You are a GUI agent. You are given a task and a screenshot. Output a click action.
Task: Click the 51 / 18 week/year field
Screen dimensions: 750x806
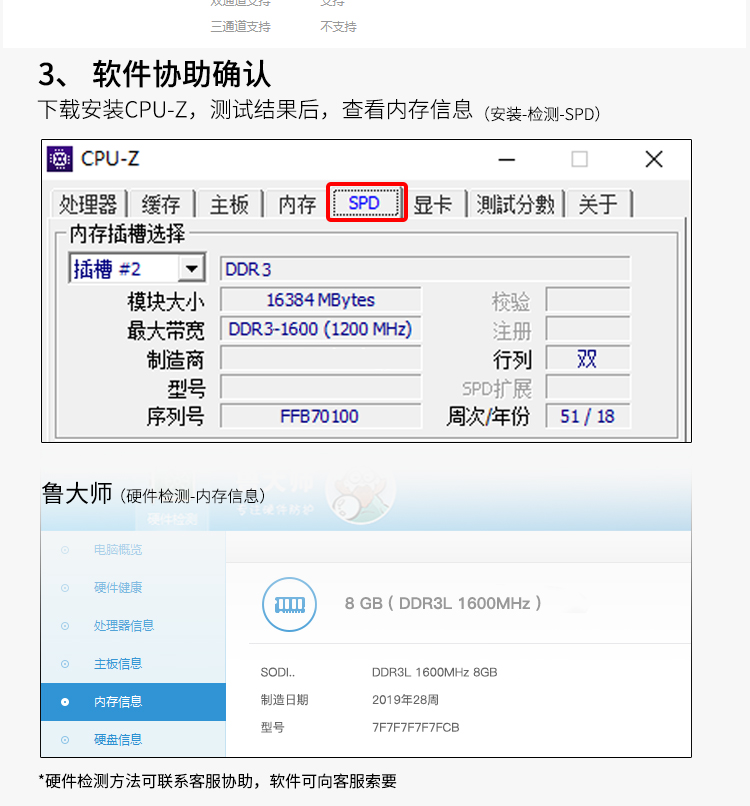pyautogui.click(x=588, y=416)
